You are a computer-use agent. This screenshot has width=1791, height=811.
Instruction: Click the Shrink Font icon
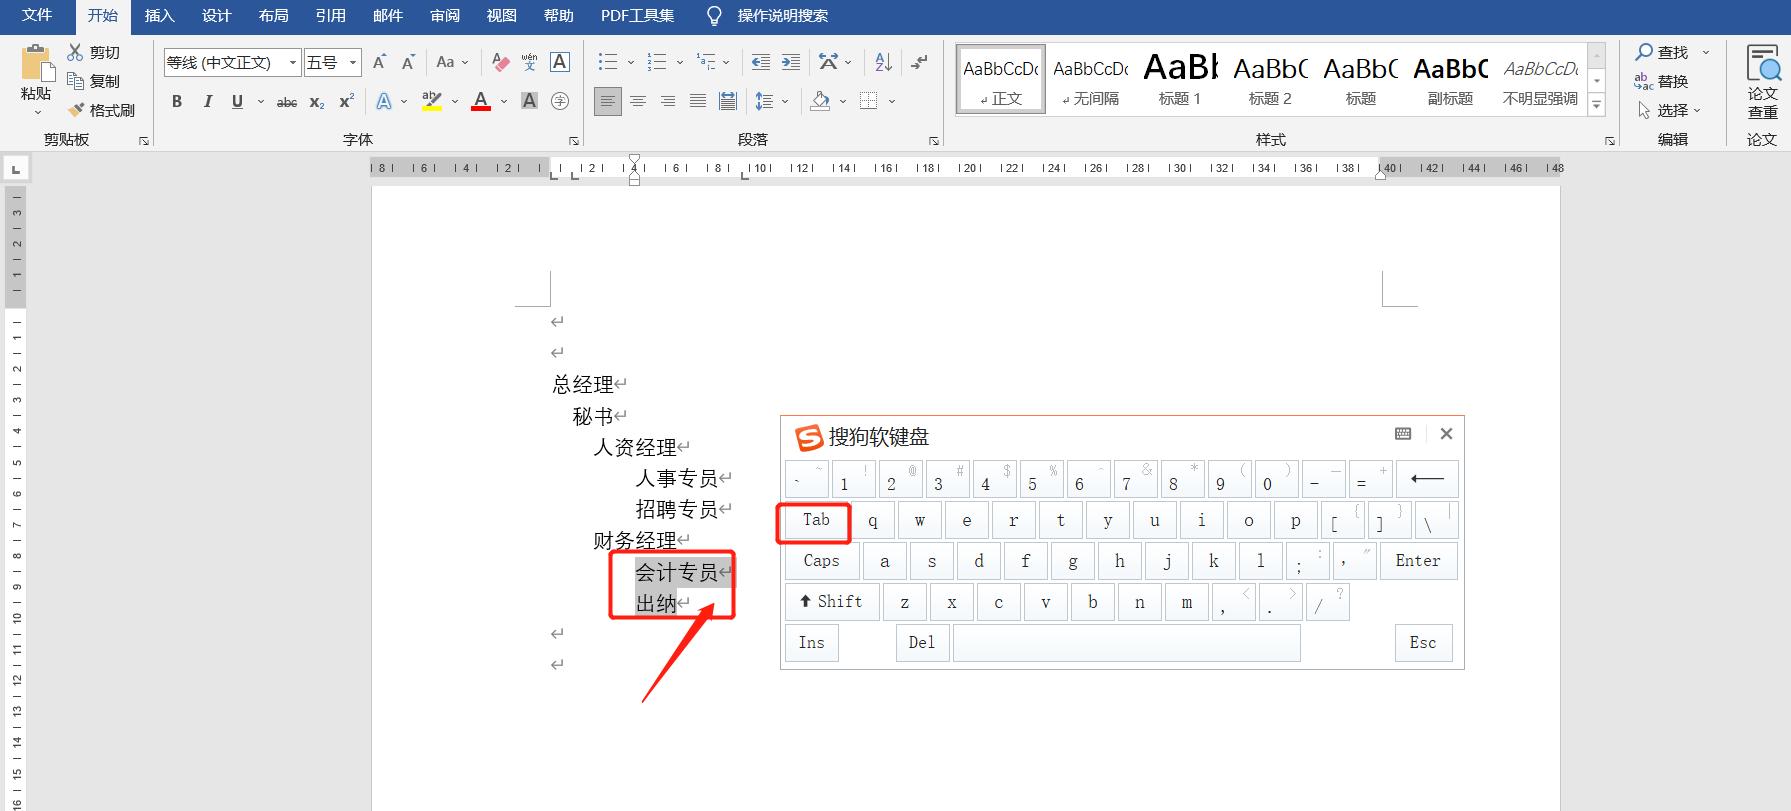(408, 62)
